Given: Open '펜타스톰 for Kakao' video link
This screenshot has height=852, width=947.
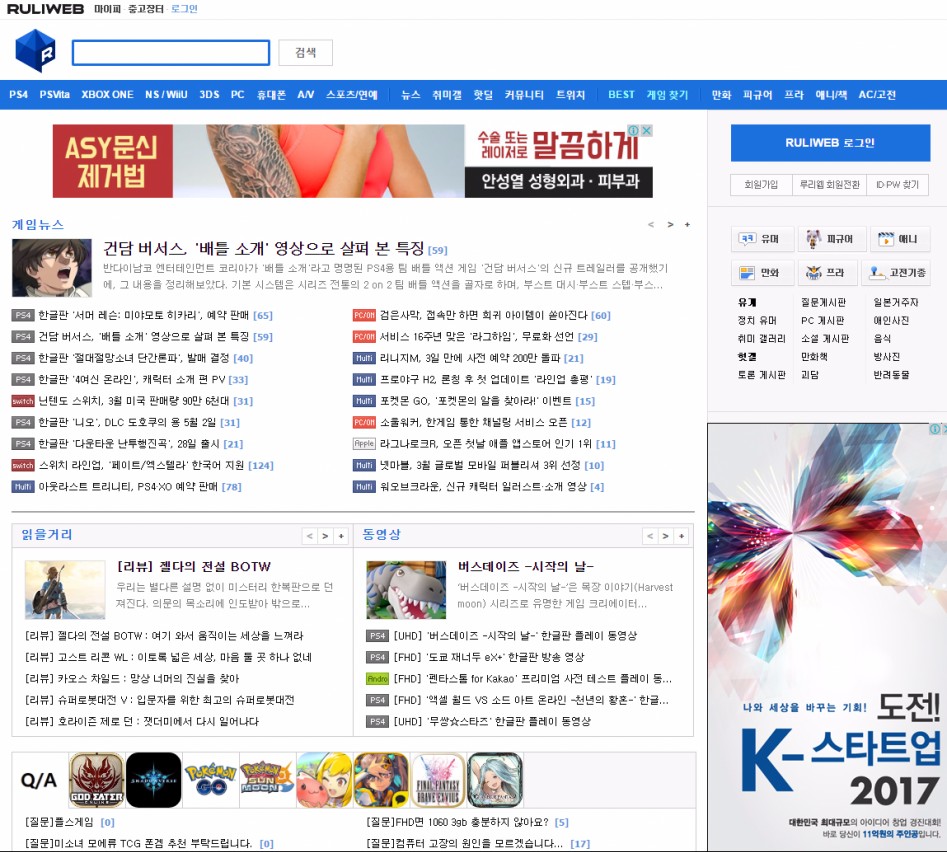Looking at the screenshot, I should (533, 679).
